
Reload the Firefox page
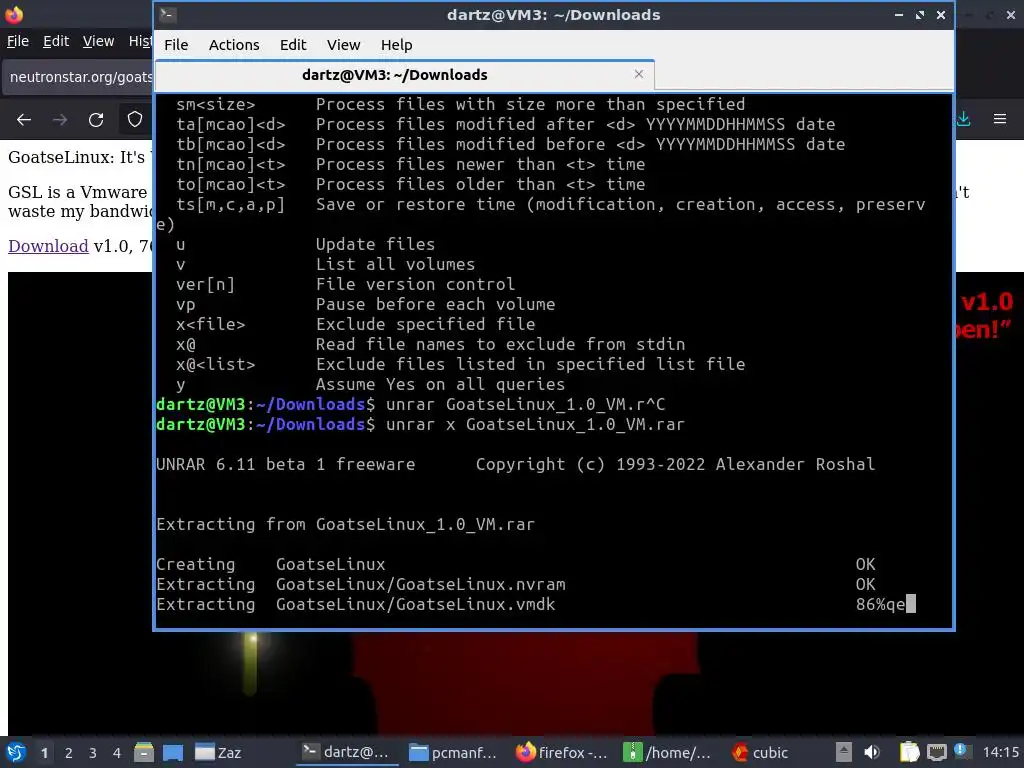point(96,120)
